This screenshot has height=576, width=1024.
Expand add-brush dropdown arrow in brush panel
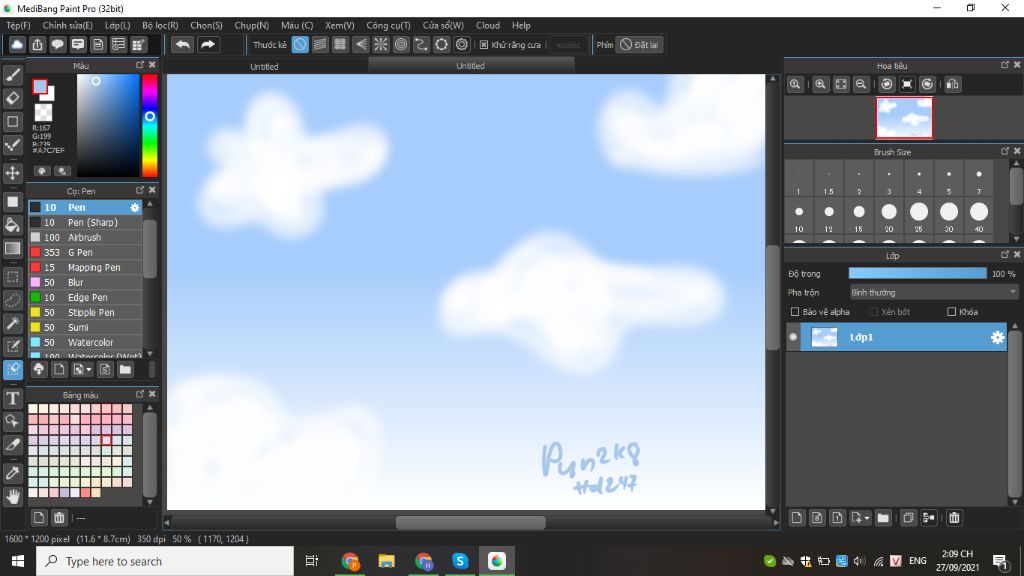tap(88, 370)
